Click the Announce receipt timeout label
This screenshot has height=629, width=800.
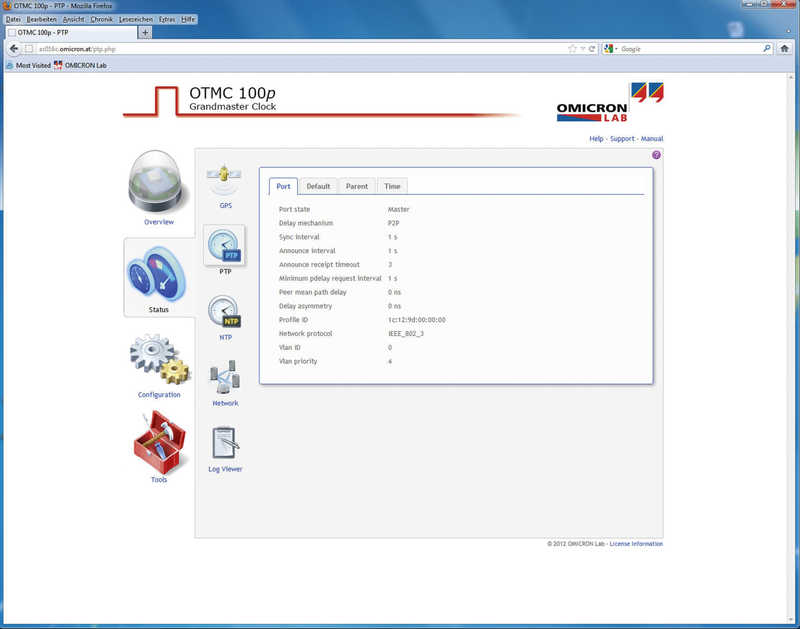319,265
